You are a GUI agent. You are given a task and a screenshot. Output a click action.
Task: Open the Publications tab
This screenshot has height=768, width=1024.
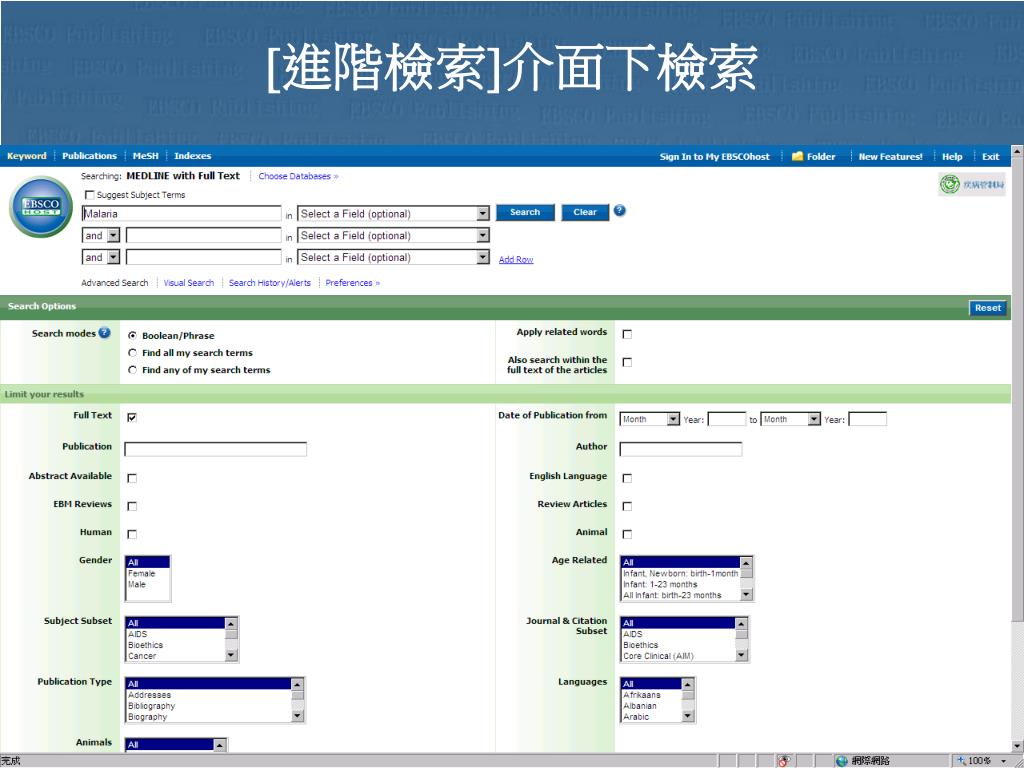[89, 156]
